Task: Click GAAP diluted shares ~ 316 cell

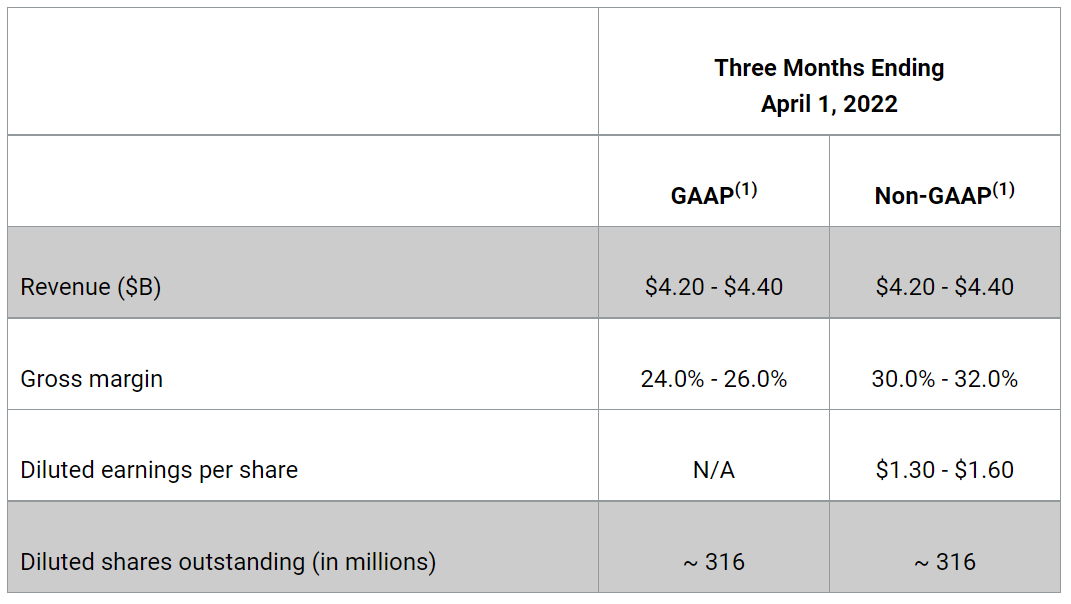Action: point(714,562)
